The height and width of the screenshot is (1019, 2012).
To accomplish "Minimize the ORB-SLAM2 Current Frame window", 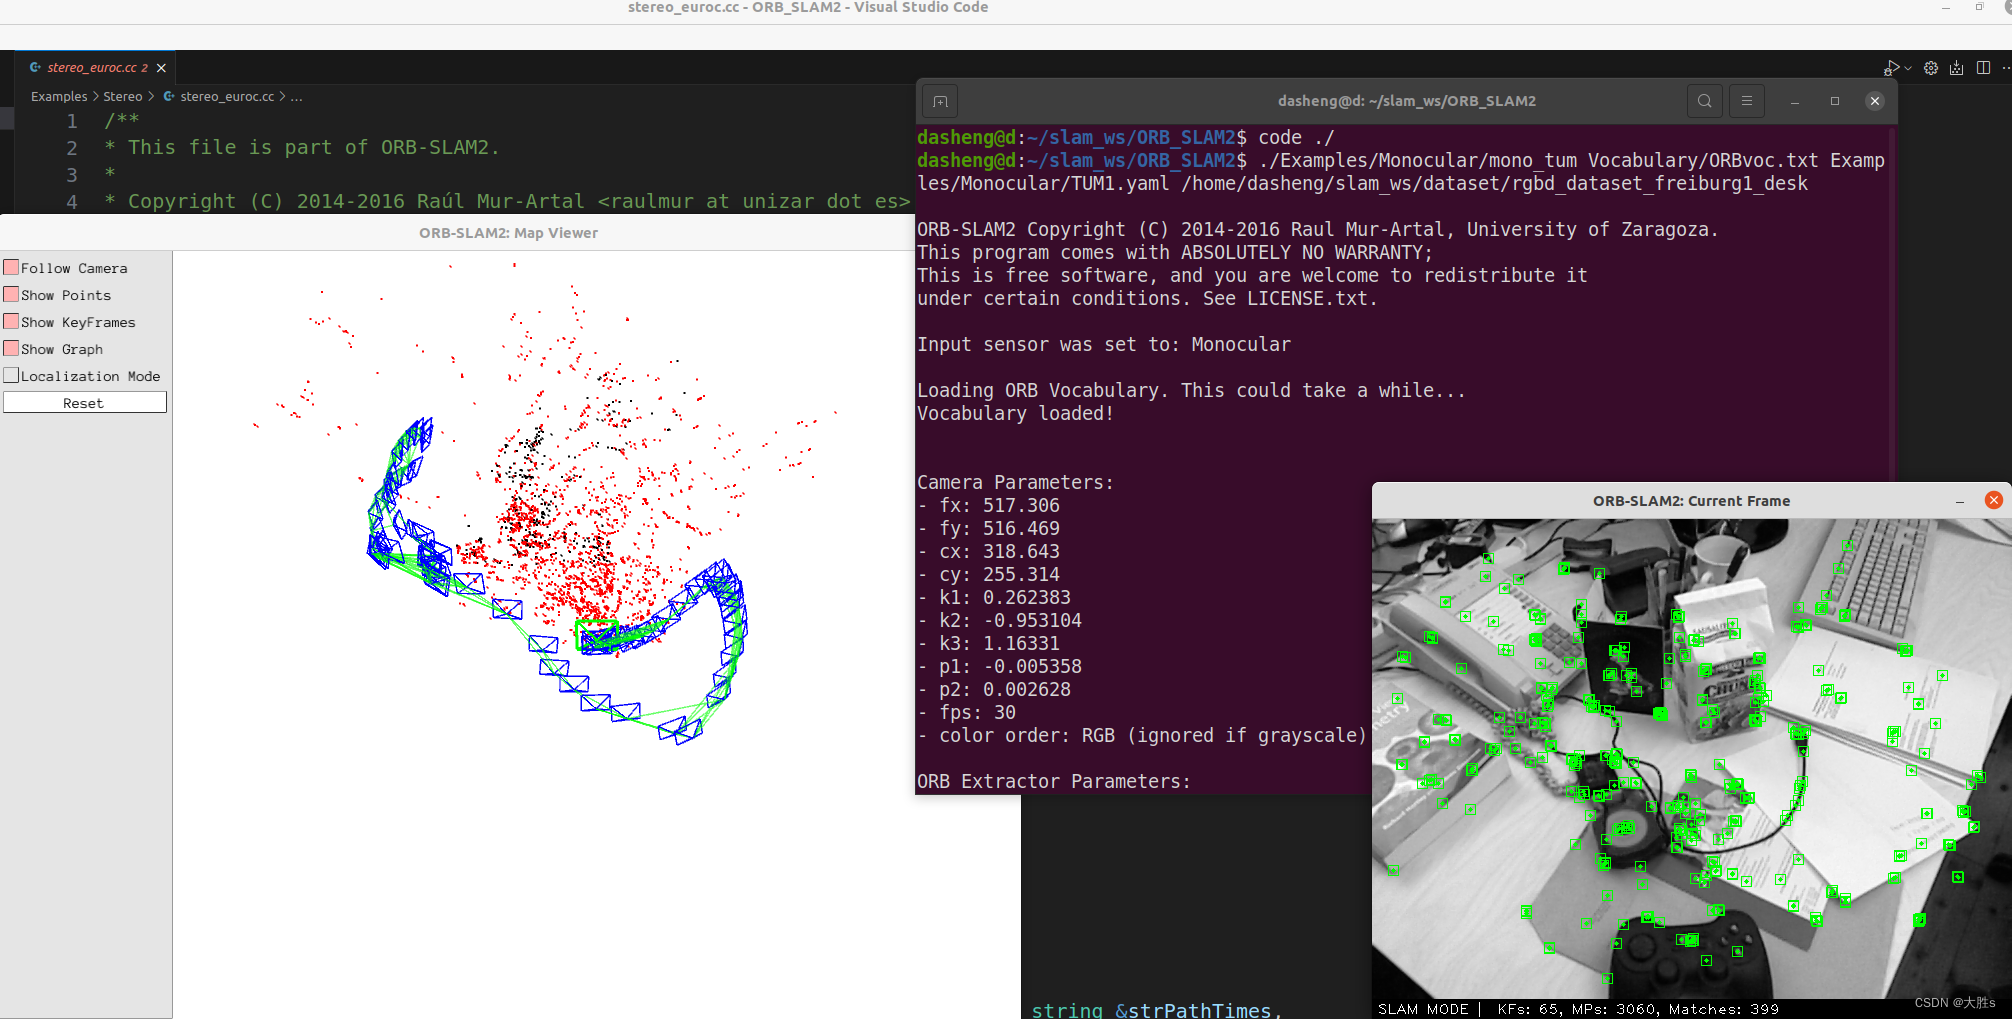I will (x=1960, y=501).
